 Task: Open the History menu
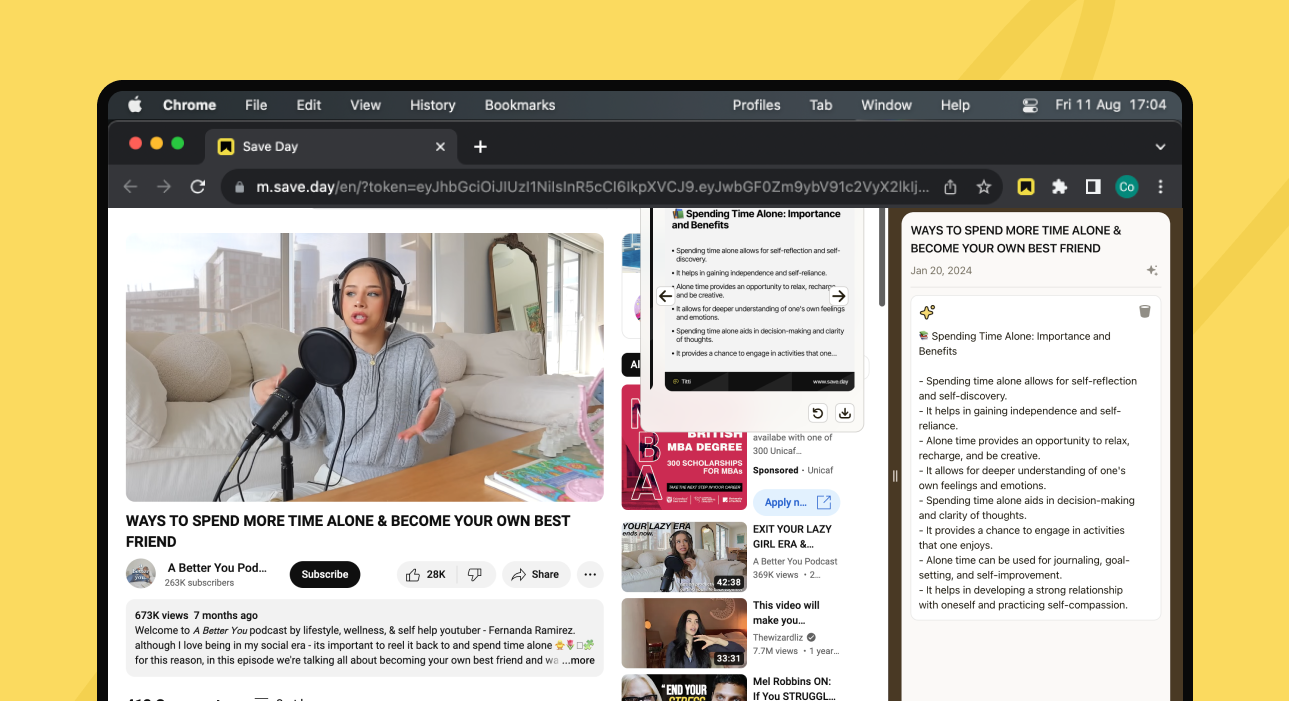432,105
